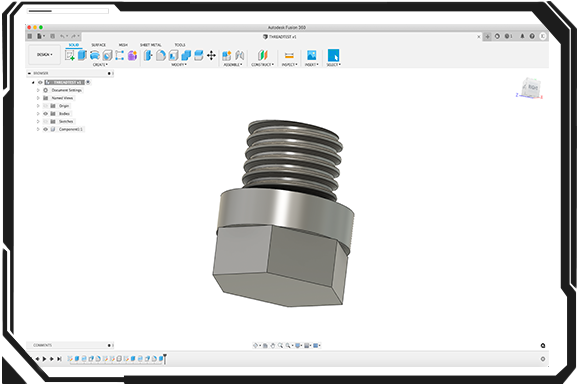Expand the Named Views node
This screenshot has height=385, width=577.
pyautogui.click(x=38, y=98)
